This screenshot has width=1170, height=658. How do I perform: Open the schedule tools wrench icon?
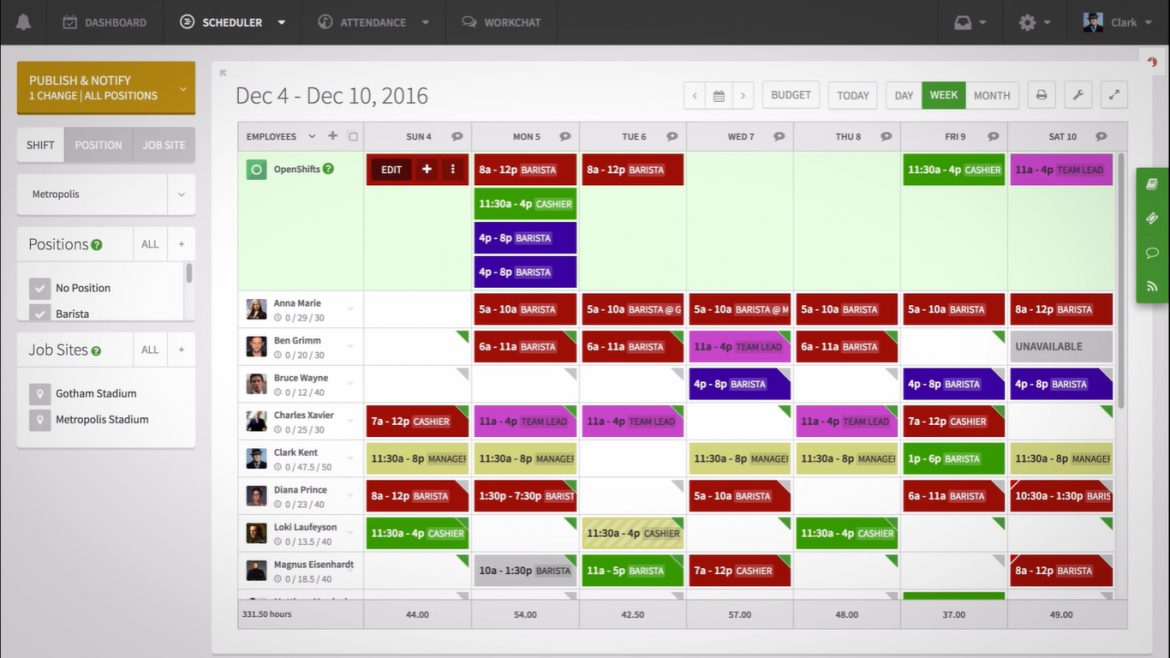[x=1077, y=95]
